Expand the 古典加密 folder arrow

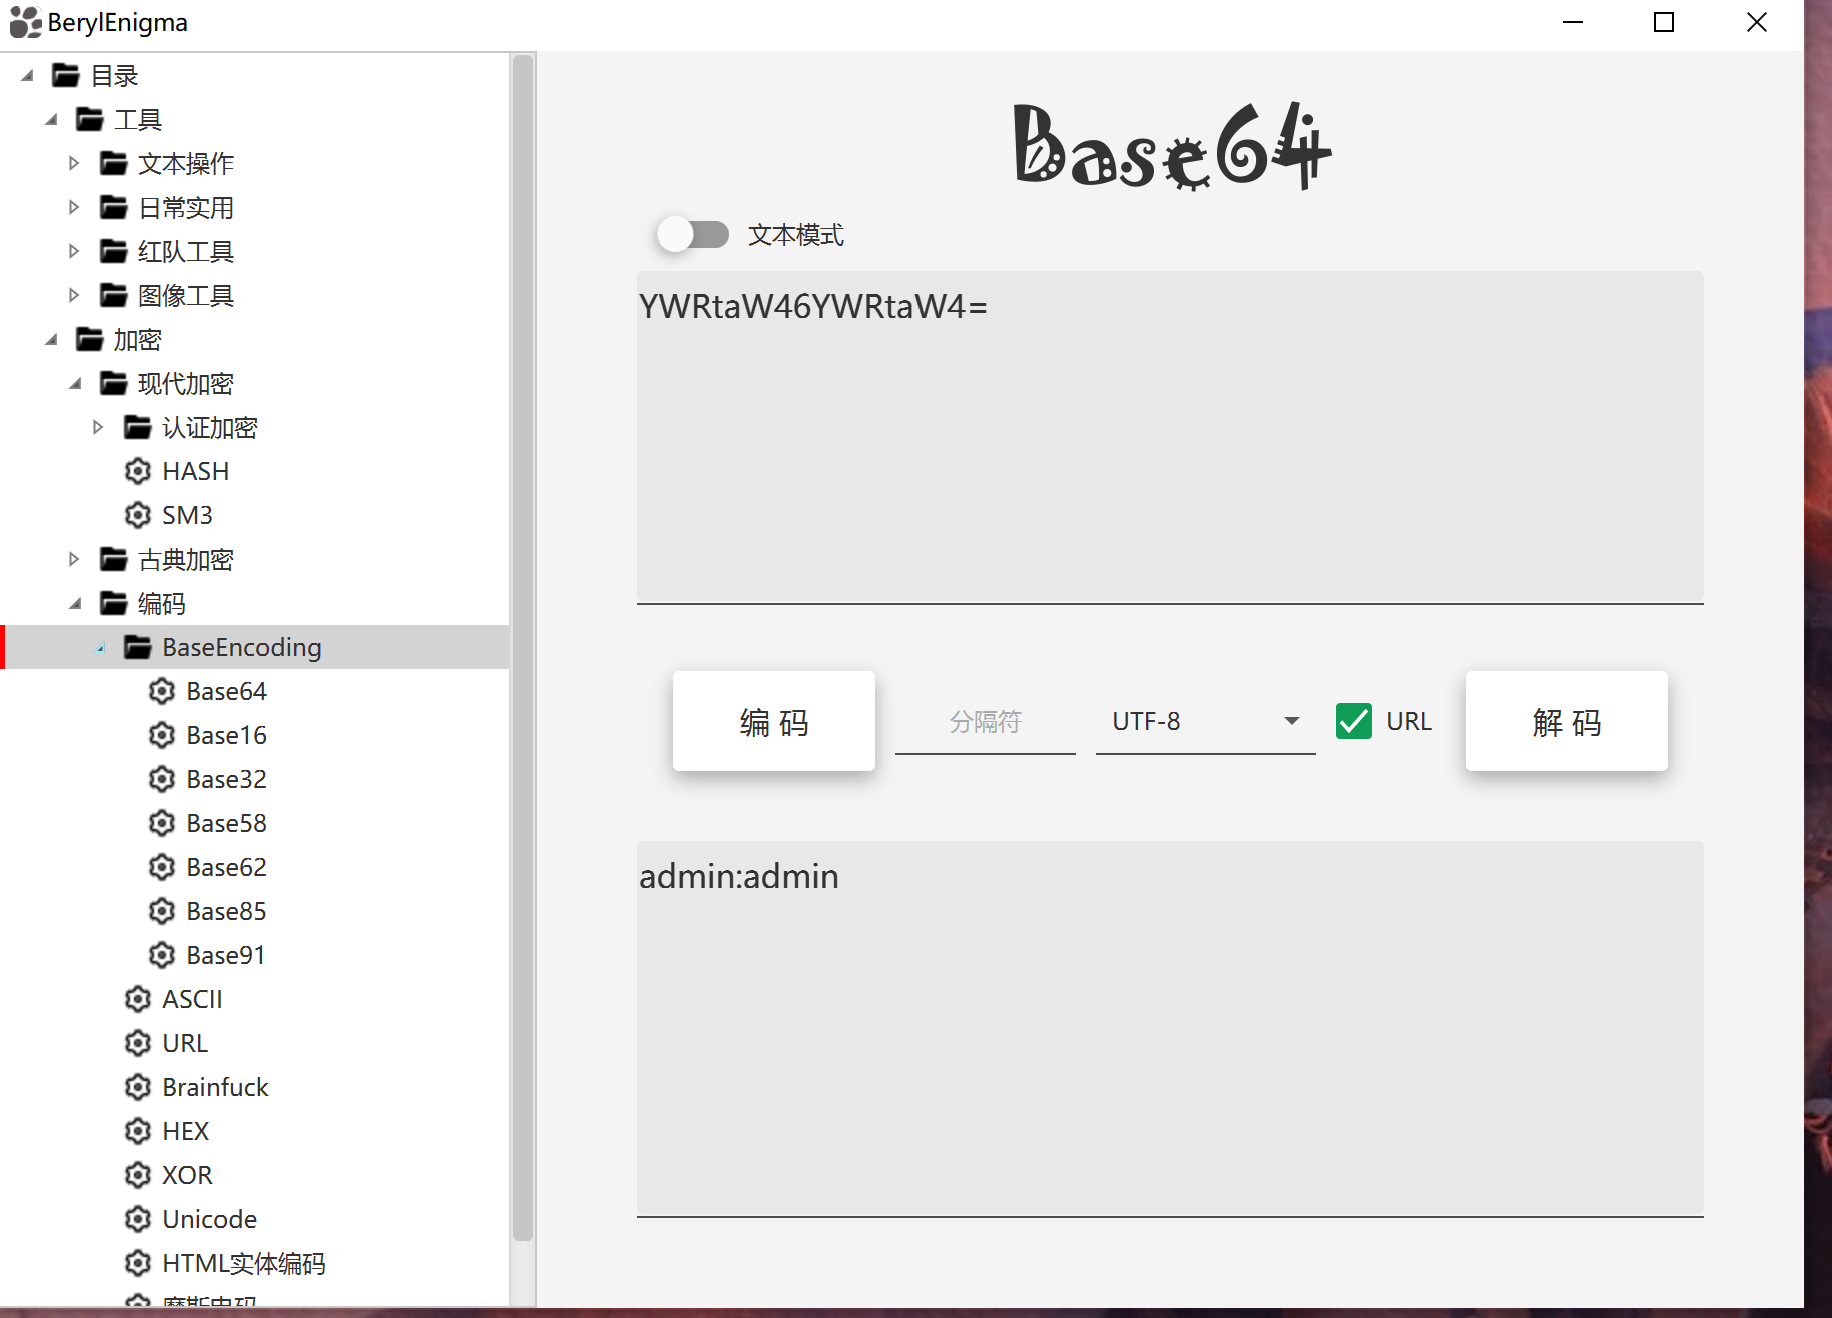[74, 559]
